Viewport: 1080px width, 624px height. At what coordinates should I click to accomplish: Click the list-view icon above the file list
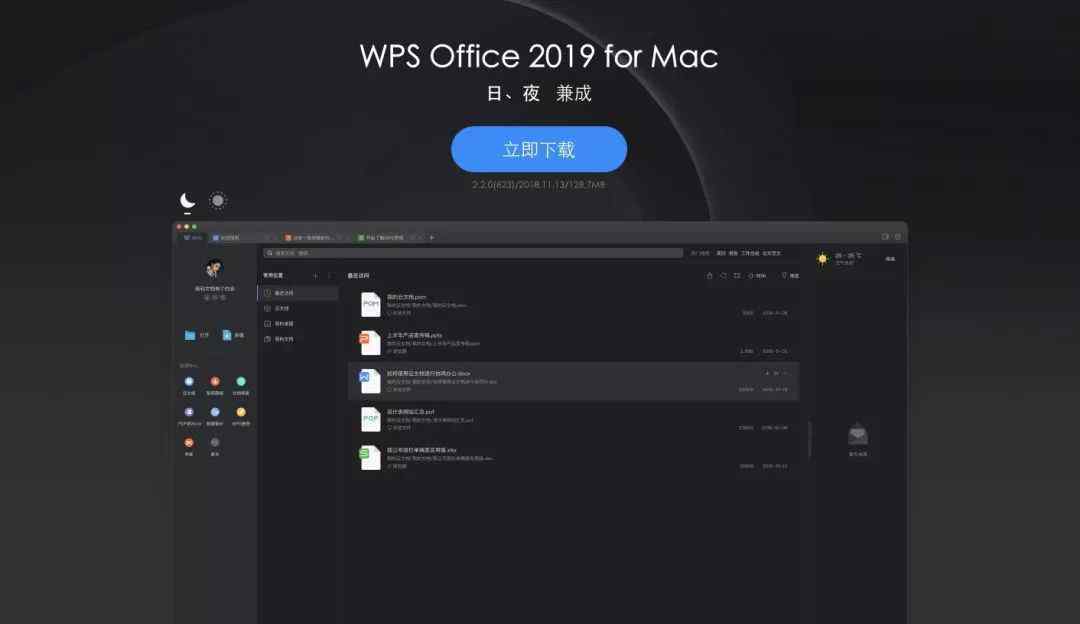(x=737, y=275)
